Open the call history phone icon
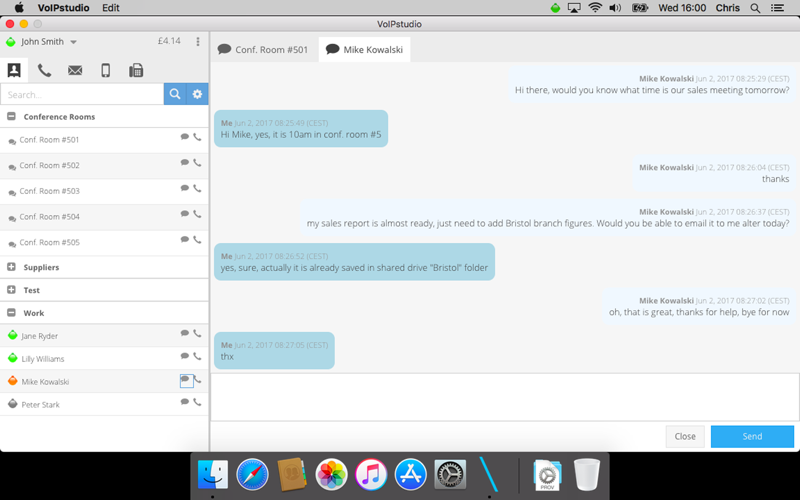Screen dimensions: 800x500 [x=44, y=70]
